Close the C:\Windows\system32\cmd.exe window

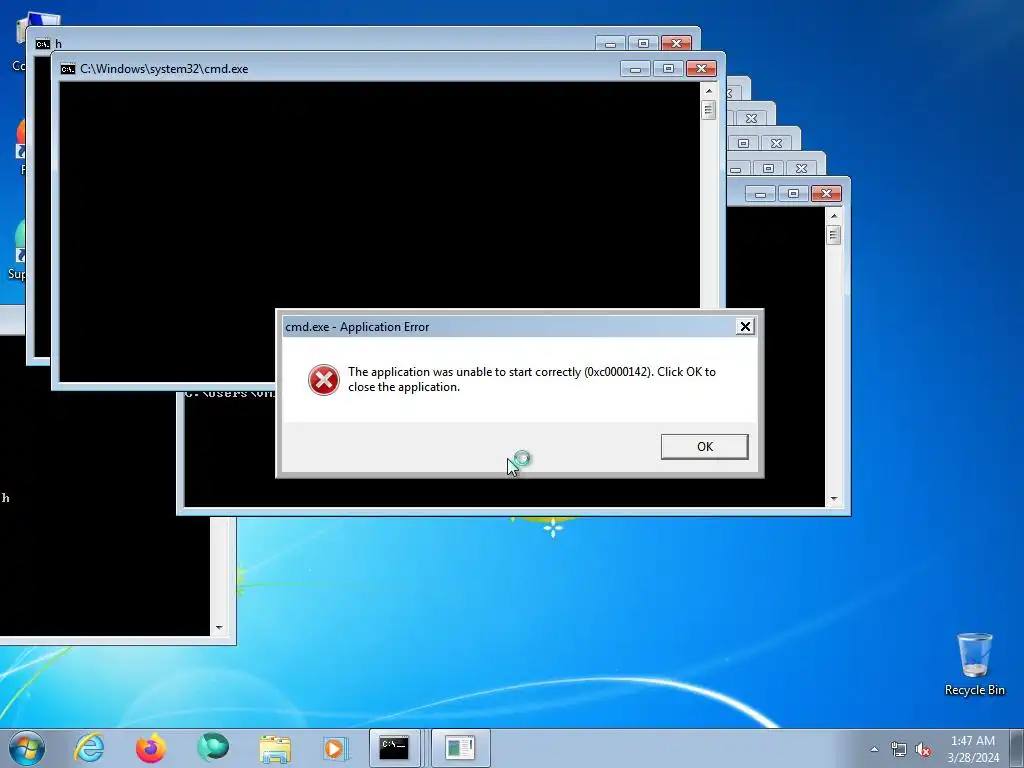click(701, 69)
